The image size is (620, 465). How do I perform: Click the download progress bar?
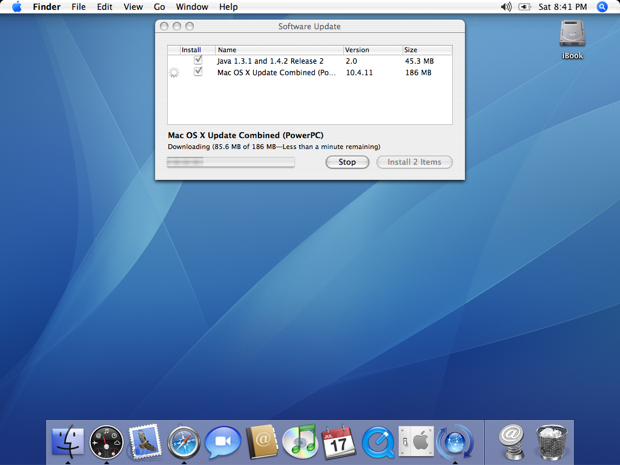pos(231,162)
